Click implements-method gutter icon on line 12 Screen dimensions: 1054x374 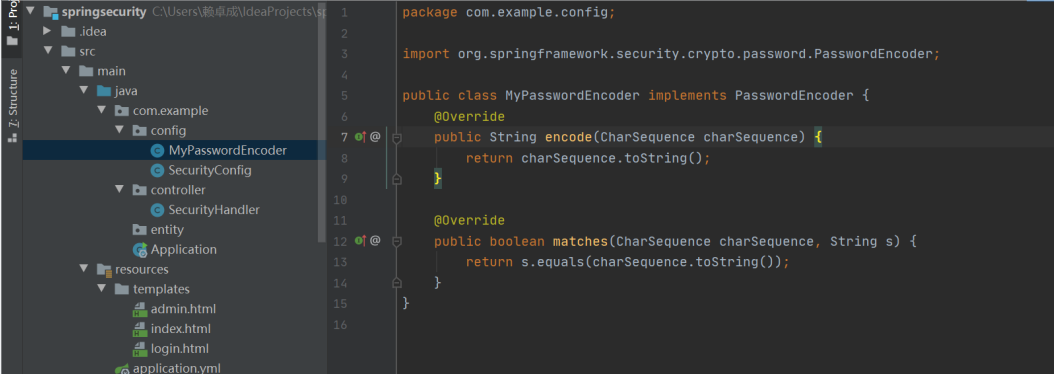pyautogui.click(x=360, y=240)
